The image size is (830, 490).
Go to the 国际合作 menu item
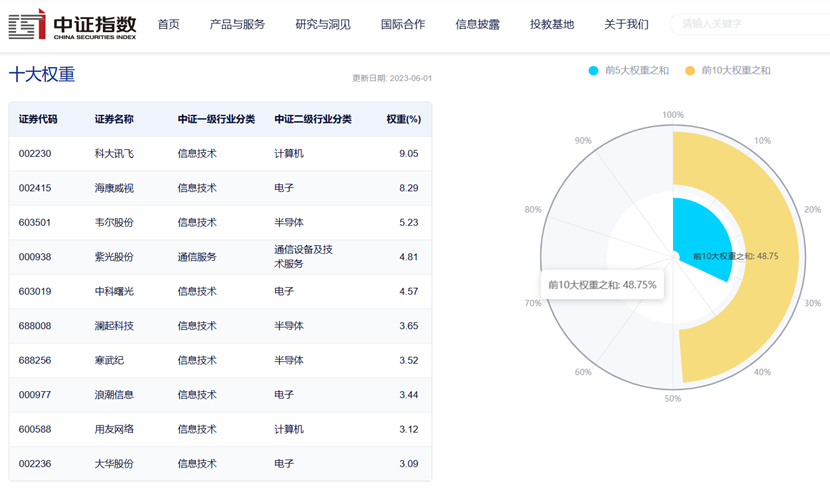(x=403, y=24)
